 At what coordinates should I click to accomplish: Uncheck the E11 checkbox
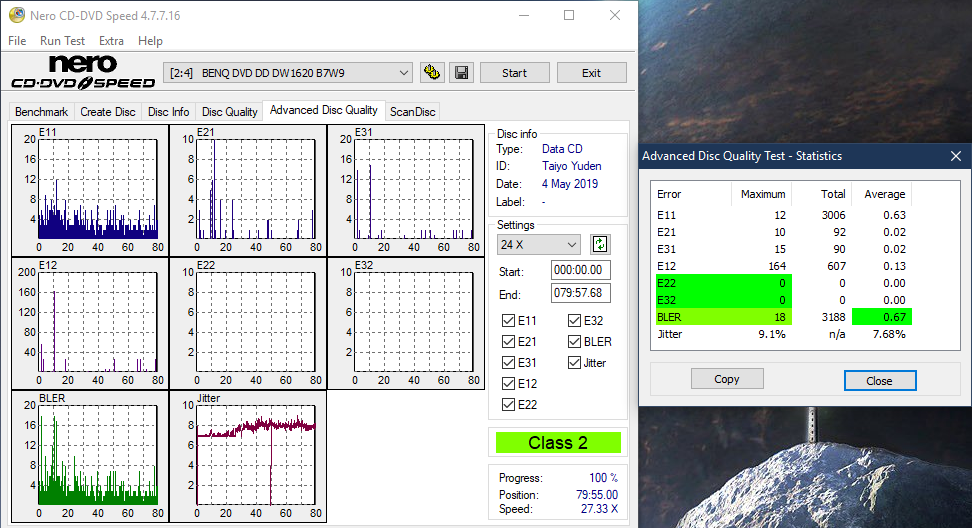point(510,321)
